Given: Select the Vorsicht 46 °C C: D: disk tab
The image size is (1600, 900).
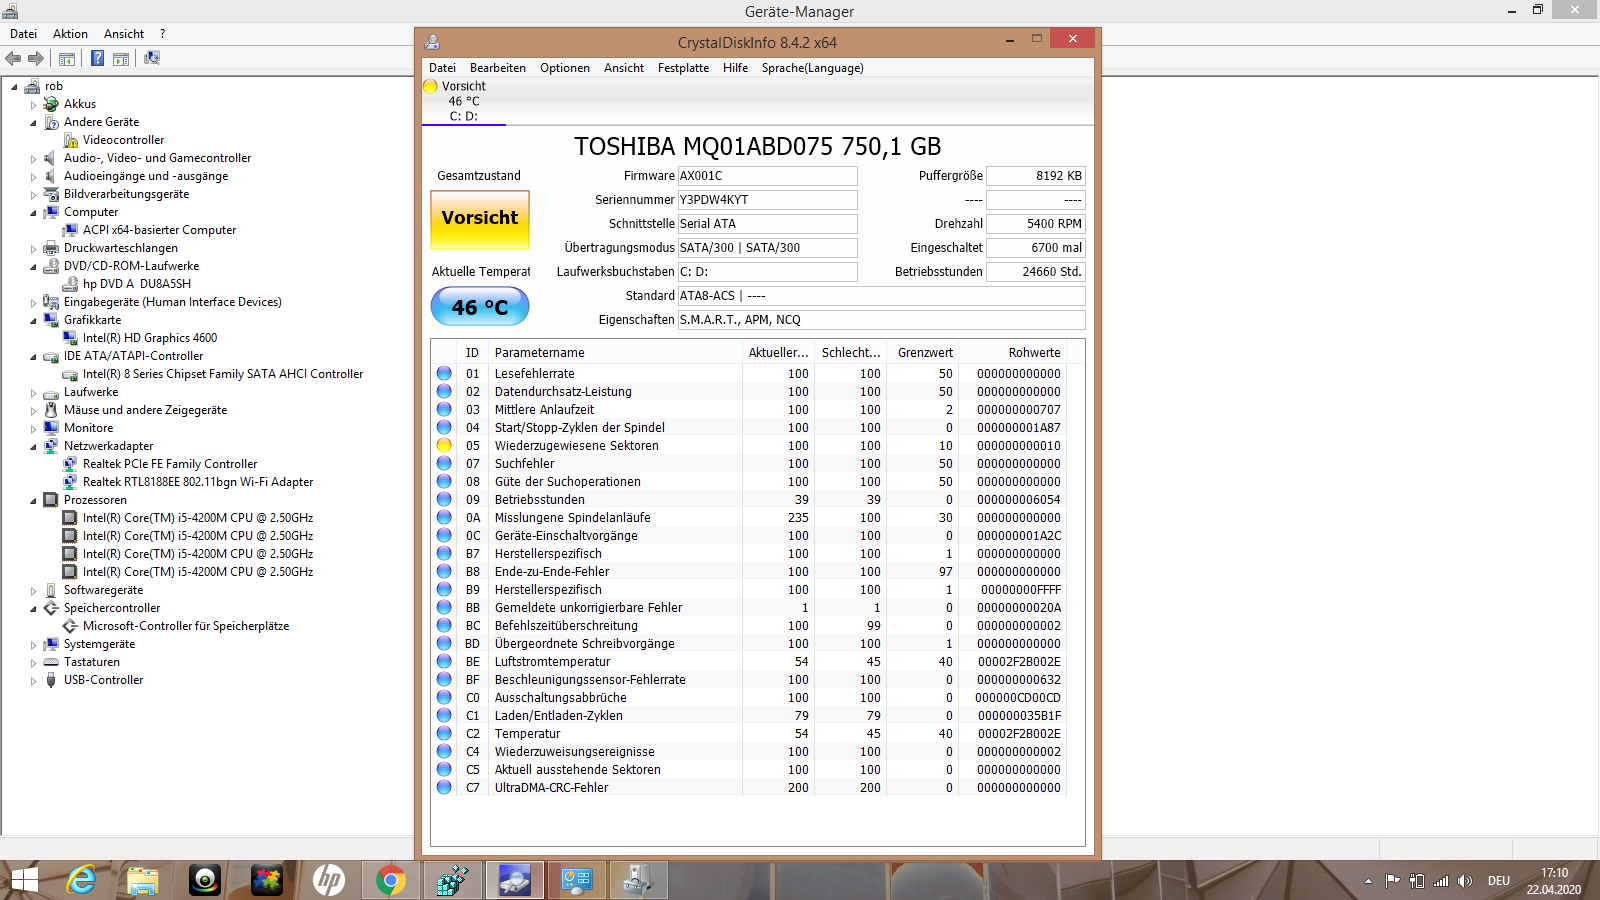Looking at the screenshot, I should tap(464, 101).
